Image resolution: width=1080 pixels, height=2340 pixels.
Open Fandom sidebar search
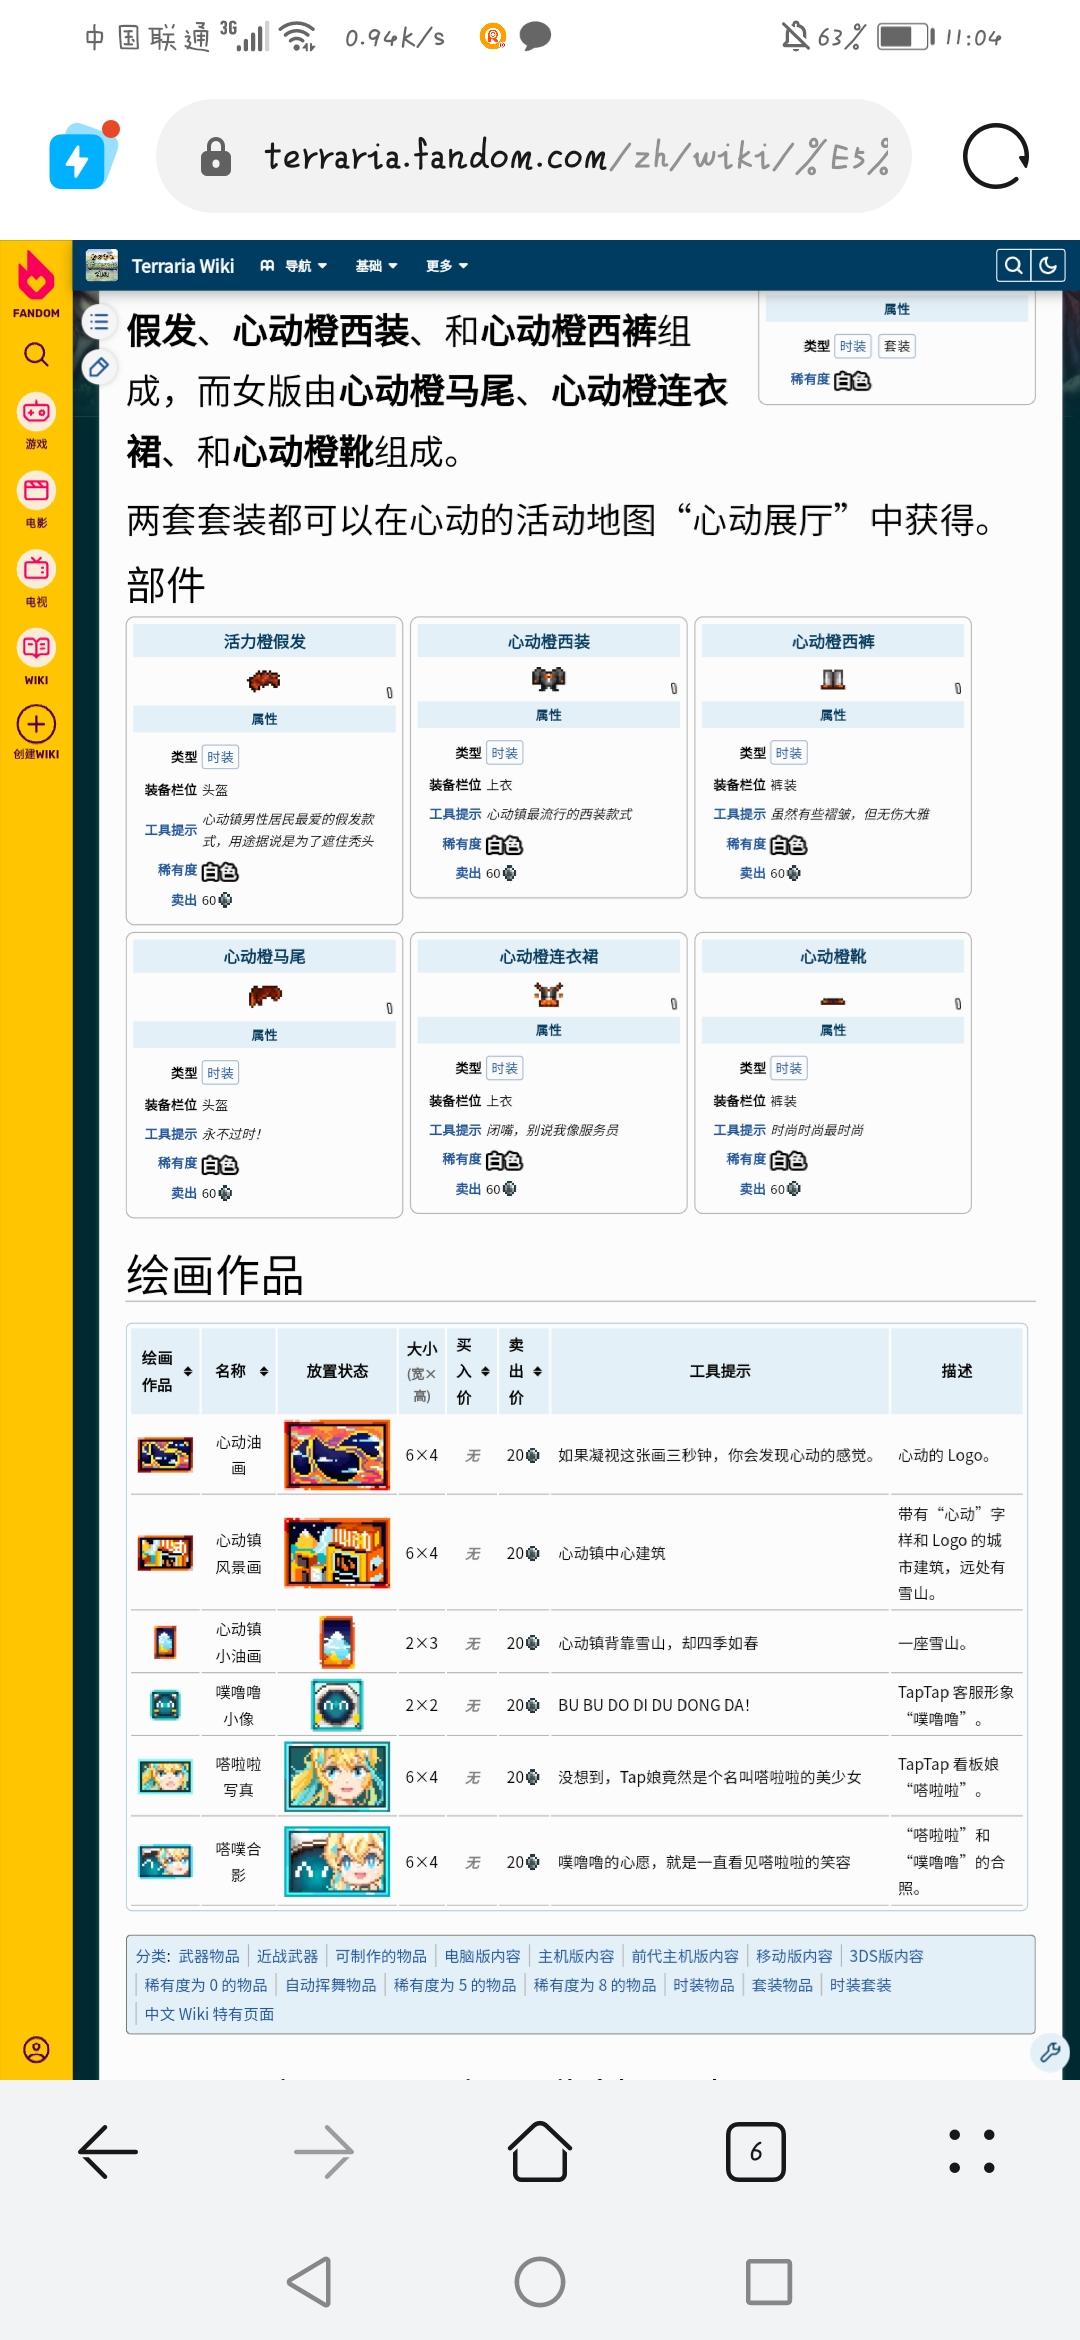click(36, 354)
